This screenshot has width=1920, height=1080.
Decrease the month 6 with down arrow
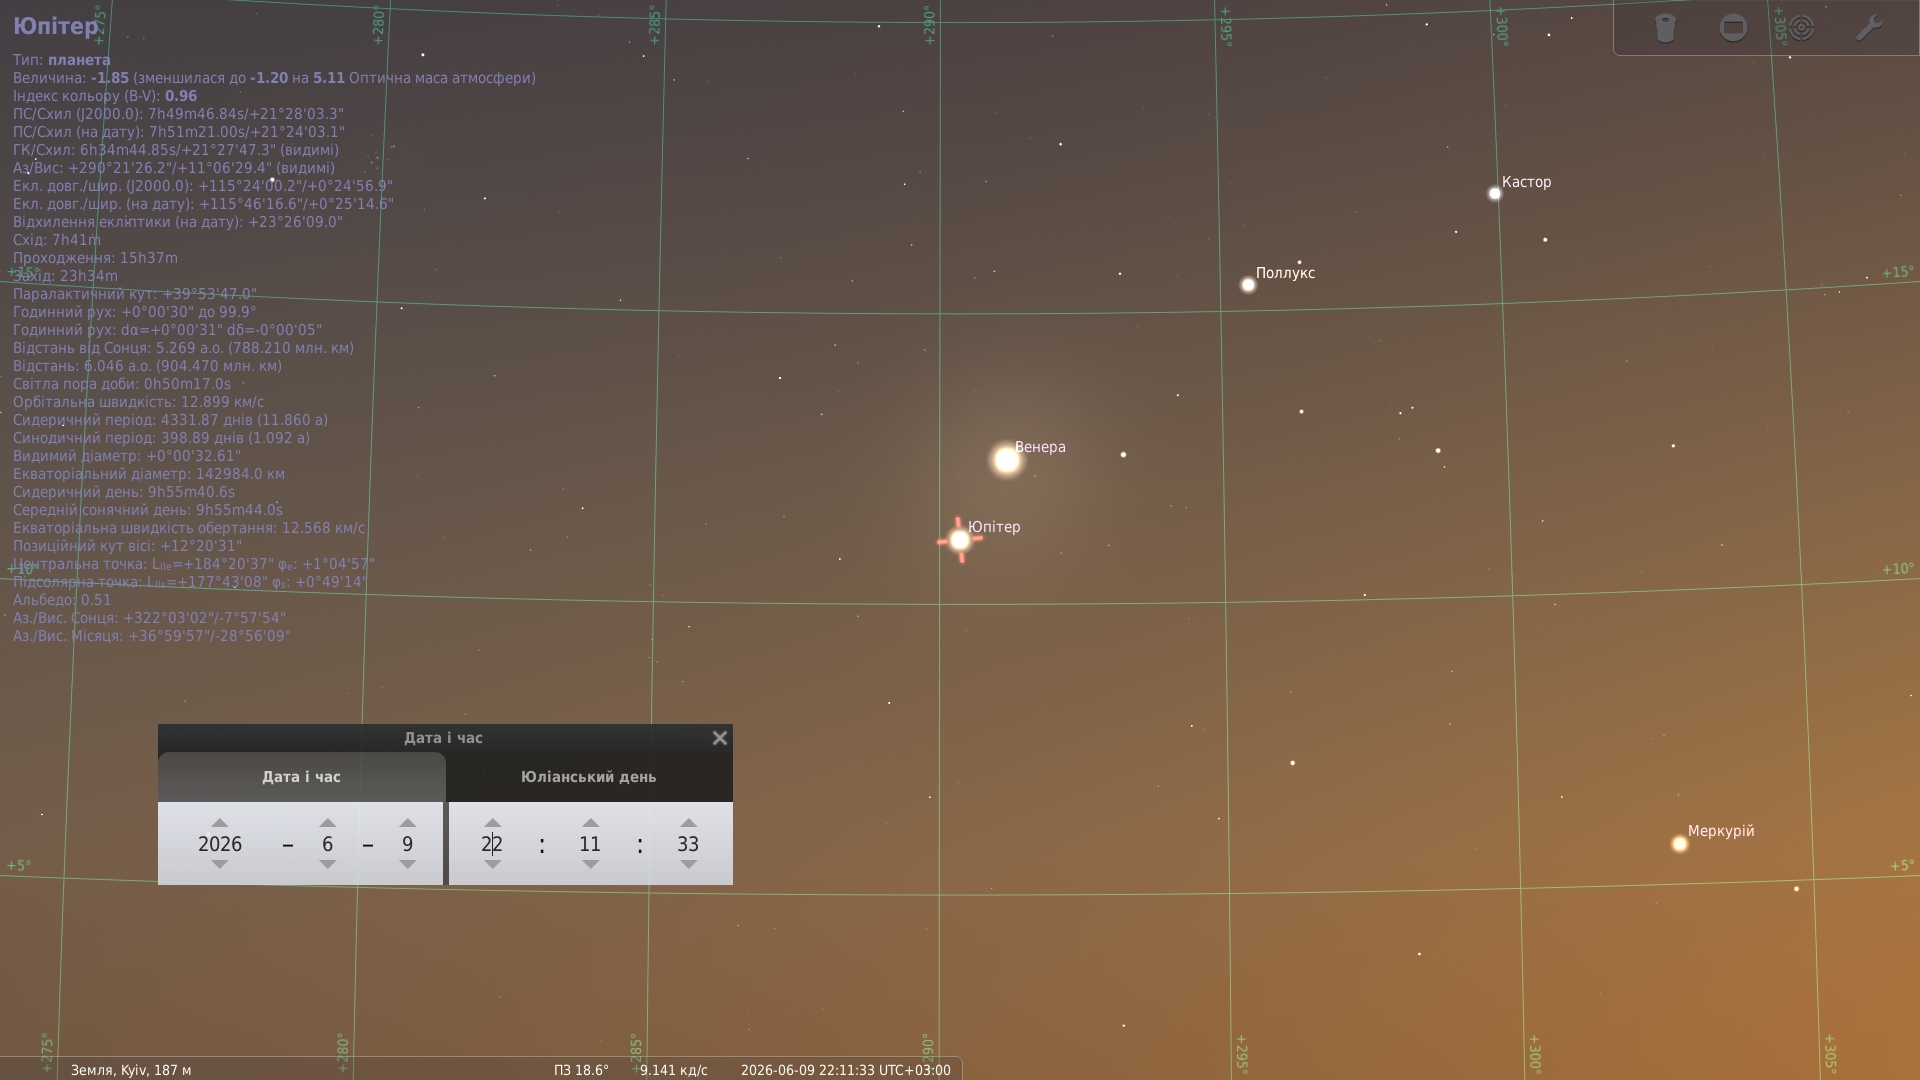(x=327, y=864)
